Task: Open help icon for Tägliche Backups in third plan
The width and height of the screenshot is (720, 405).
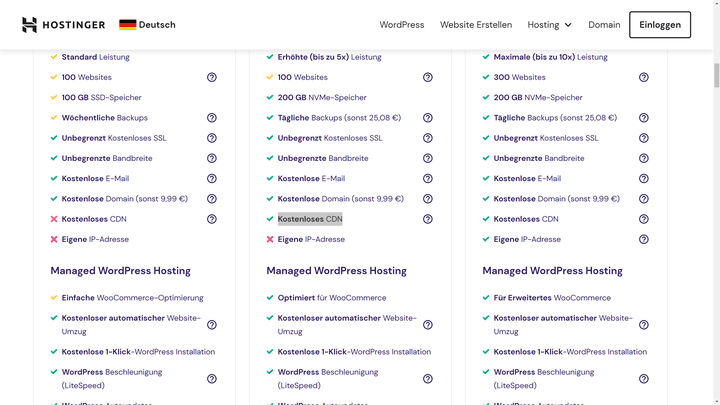Action: 644,118
